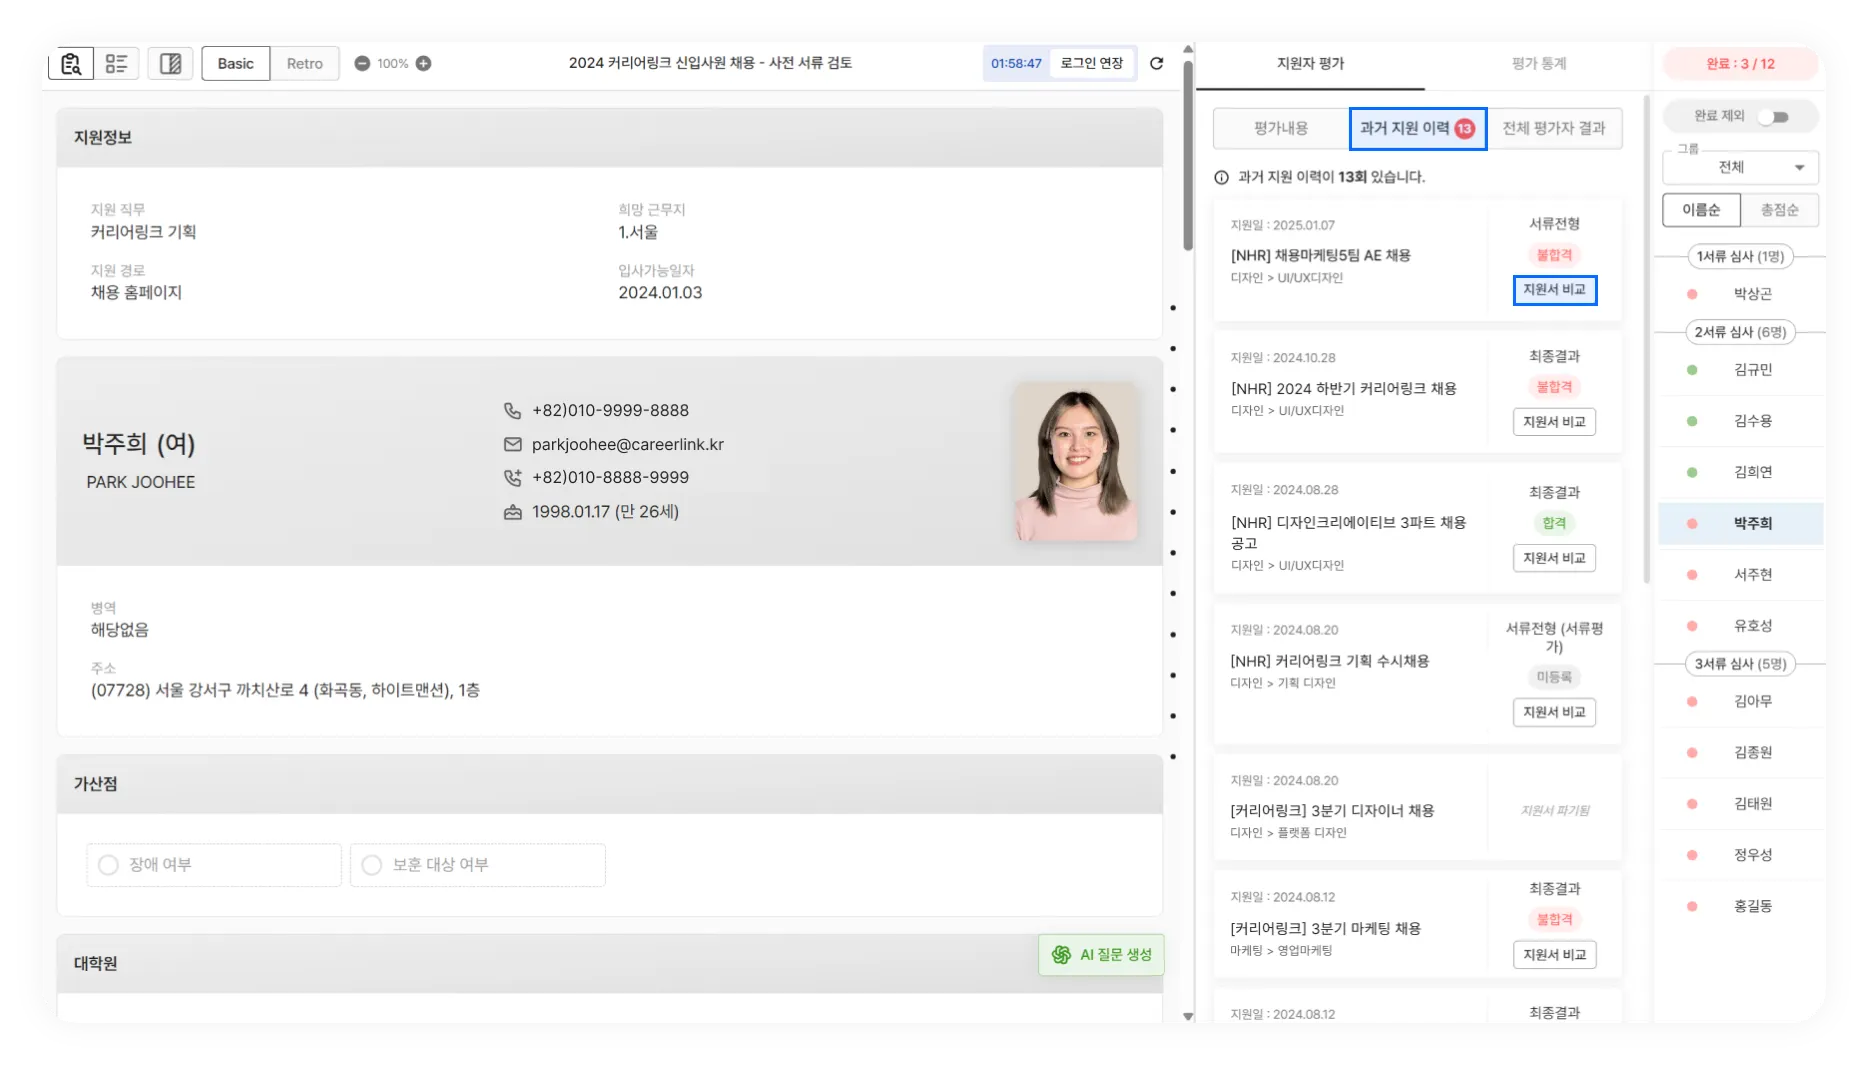This screenshot has width=1868, height=1065.
Task: Select the document search view icon
Action: coord(71,63)
